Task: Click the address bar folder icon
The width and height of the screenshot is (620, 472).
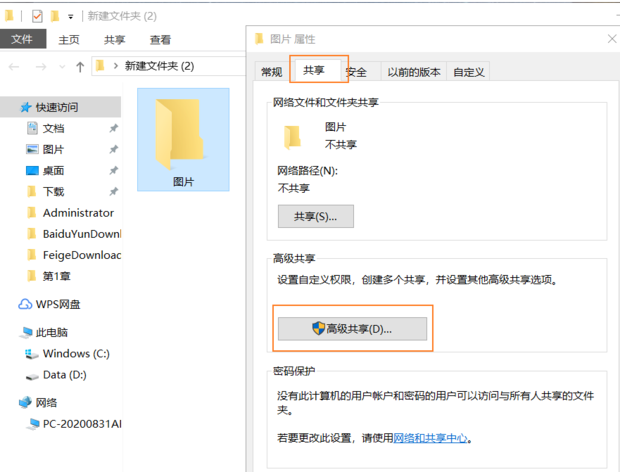Action: [x=100, y=66]
